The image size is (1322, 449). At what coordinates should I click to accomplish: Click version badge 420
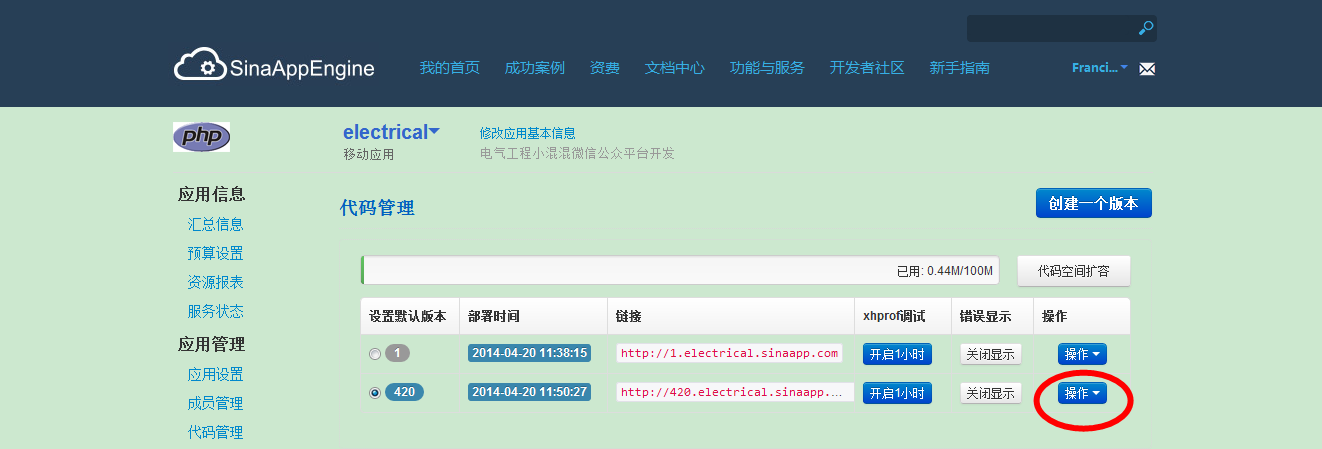(405, 392)
